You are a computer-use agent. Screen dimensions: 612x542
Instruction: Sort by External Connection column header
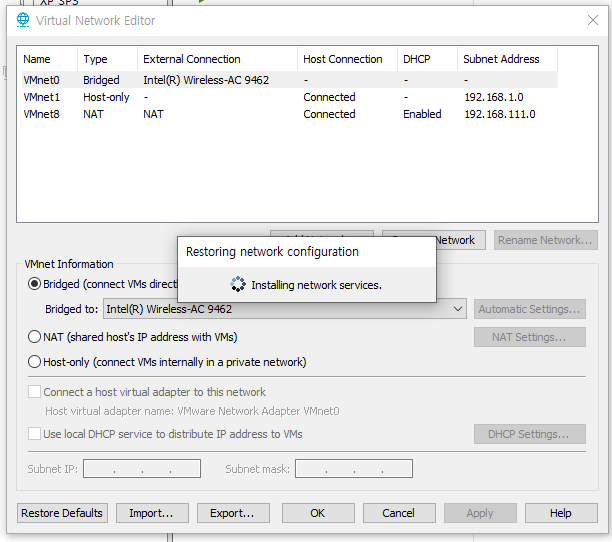click(217, 59)
